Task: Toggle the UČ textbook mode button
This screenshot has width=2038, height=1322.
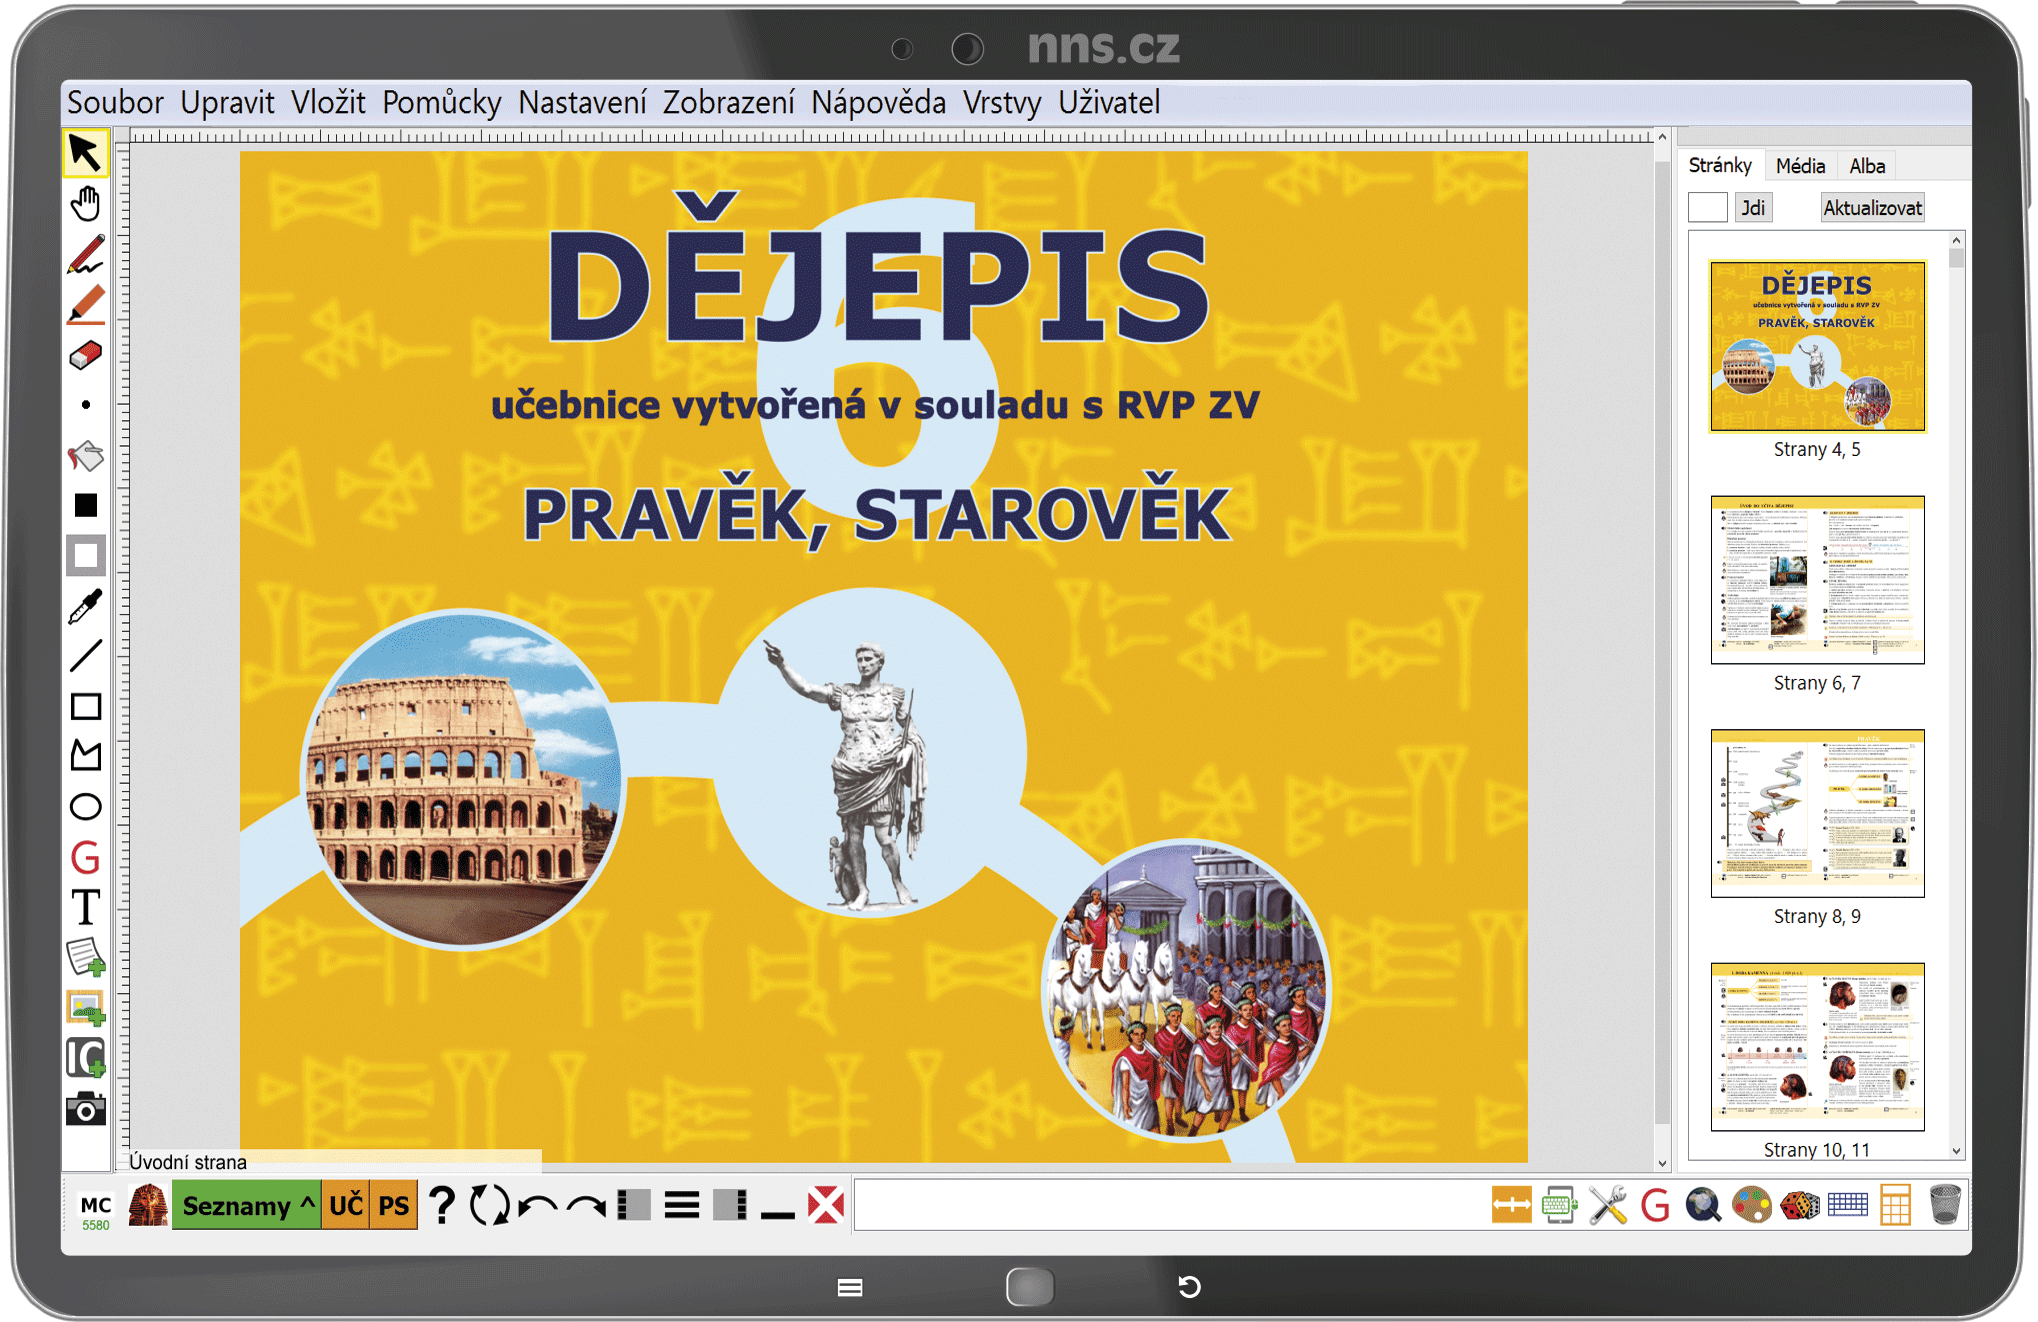Action: [x=346, y=1206]
